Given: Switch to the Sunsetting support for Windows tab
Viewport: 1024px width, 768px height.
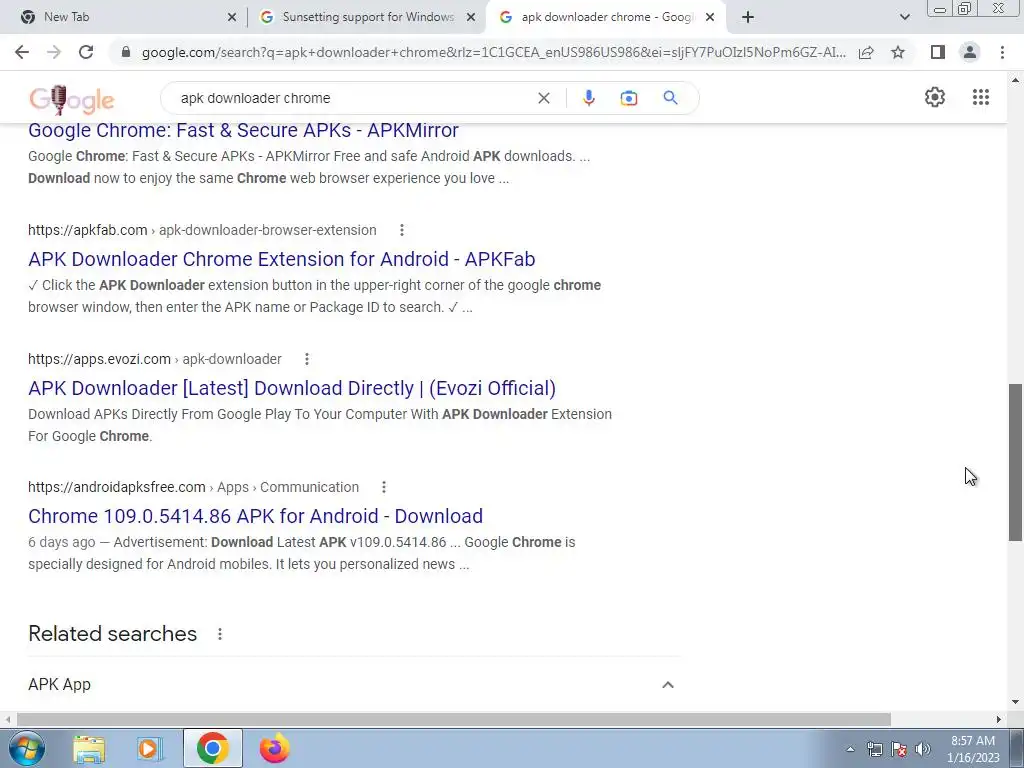Looking at the screenshot, I should [x=368, y=17].
